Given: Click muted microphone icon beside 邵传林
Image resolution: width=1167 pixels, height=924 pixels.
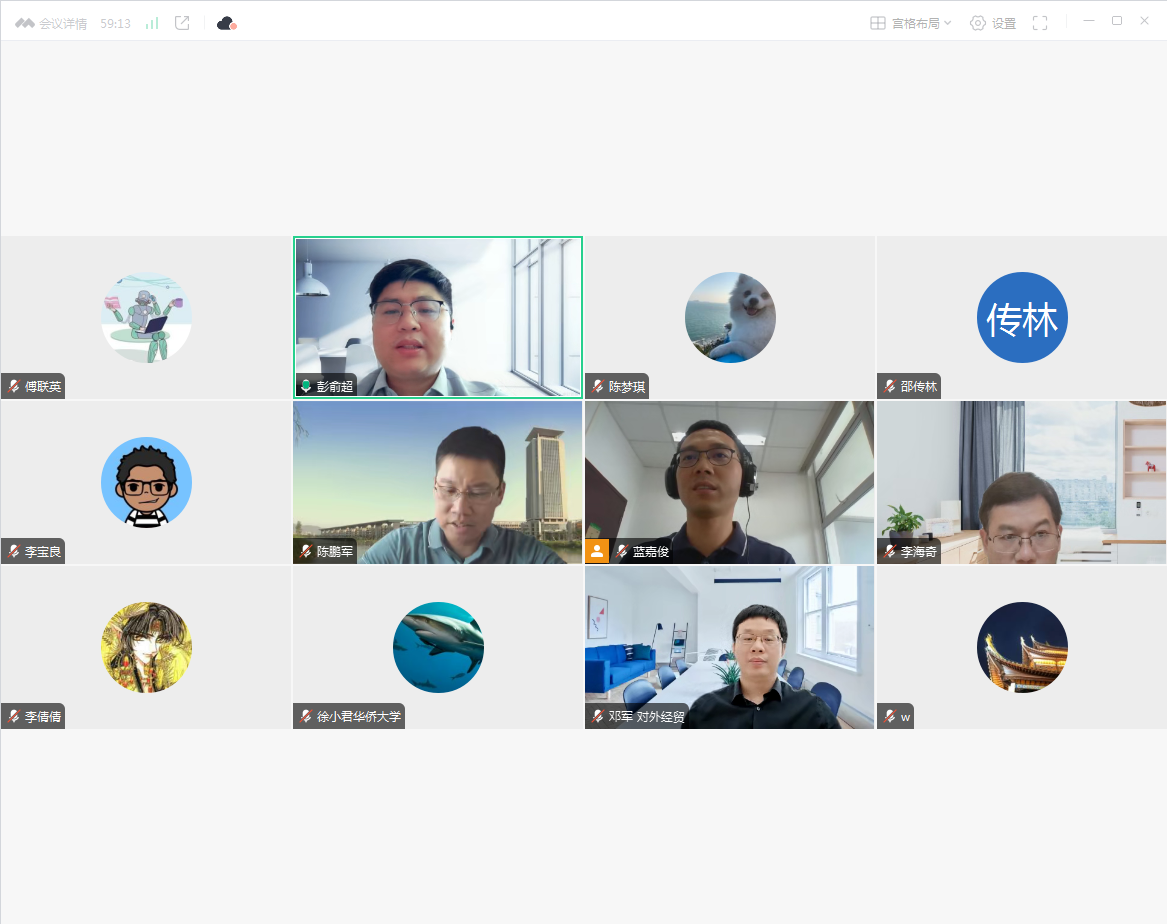Looking at the screenshot, I should (889, 386).
